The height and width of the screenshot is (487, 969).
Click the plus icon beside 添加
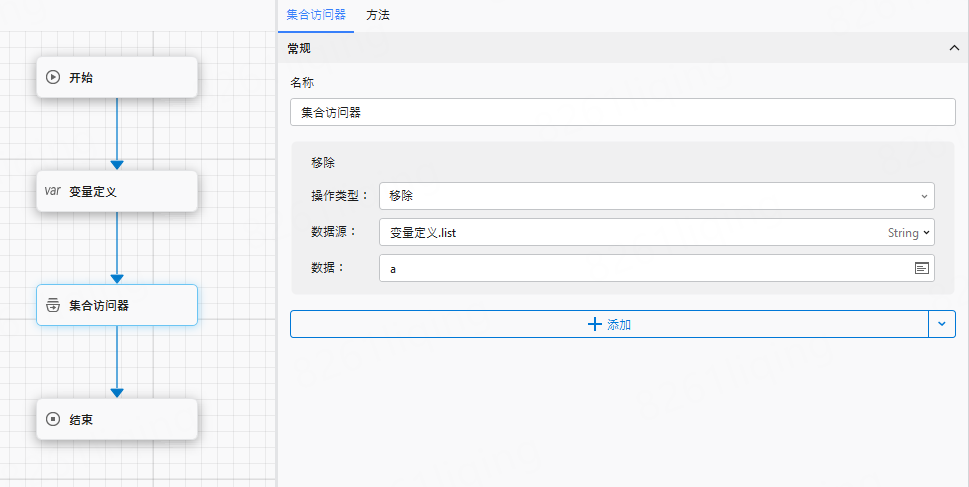[x=595, y=324]
